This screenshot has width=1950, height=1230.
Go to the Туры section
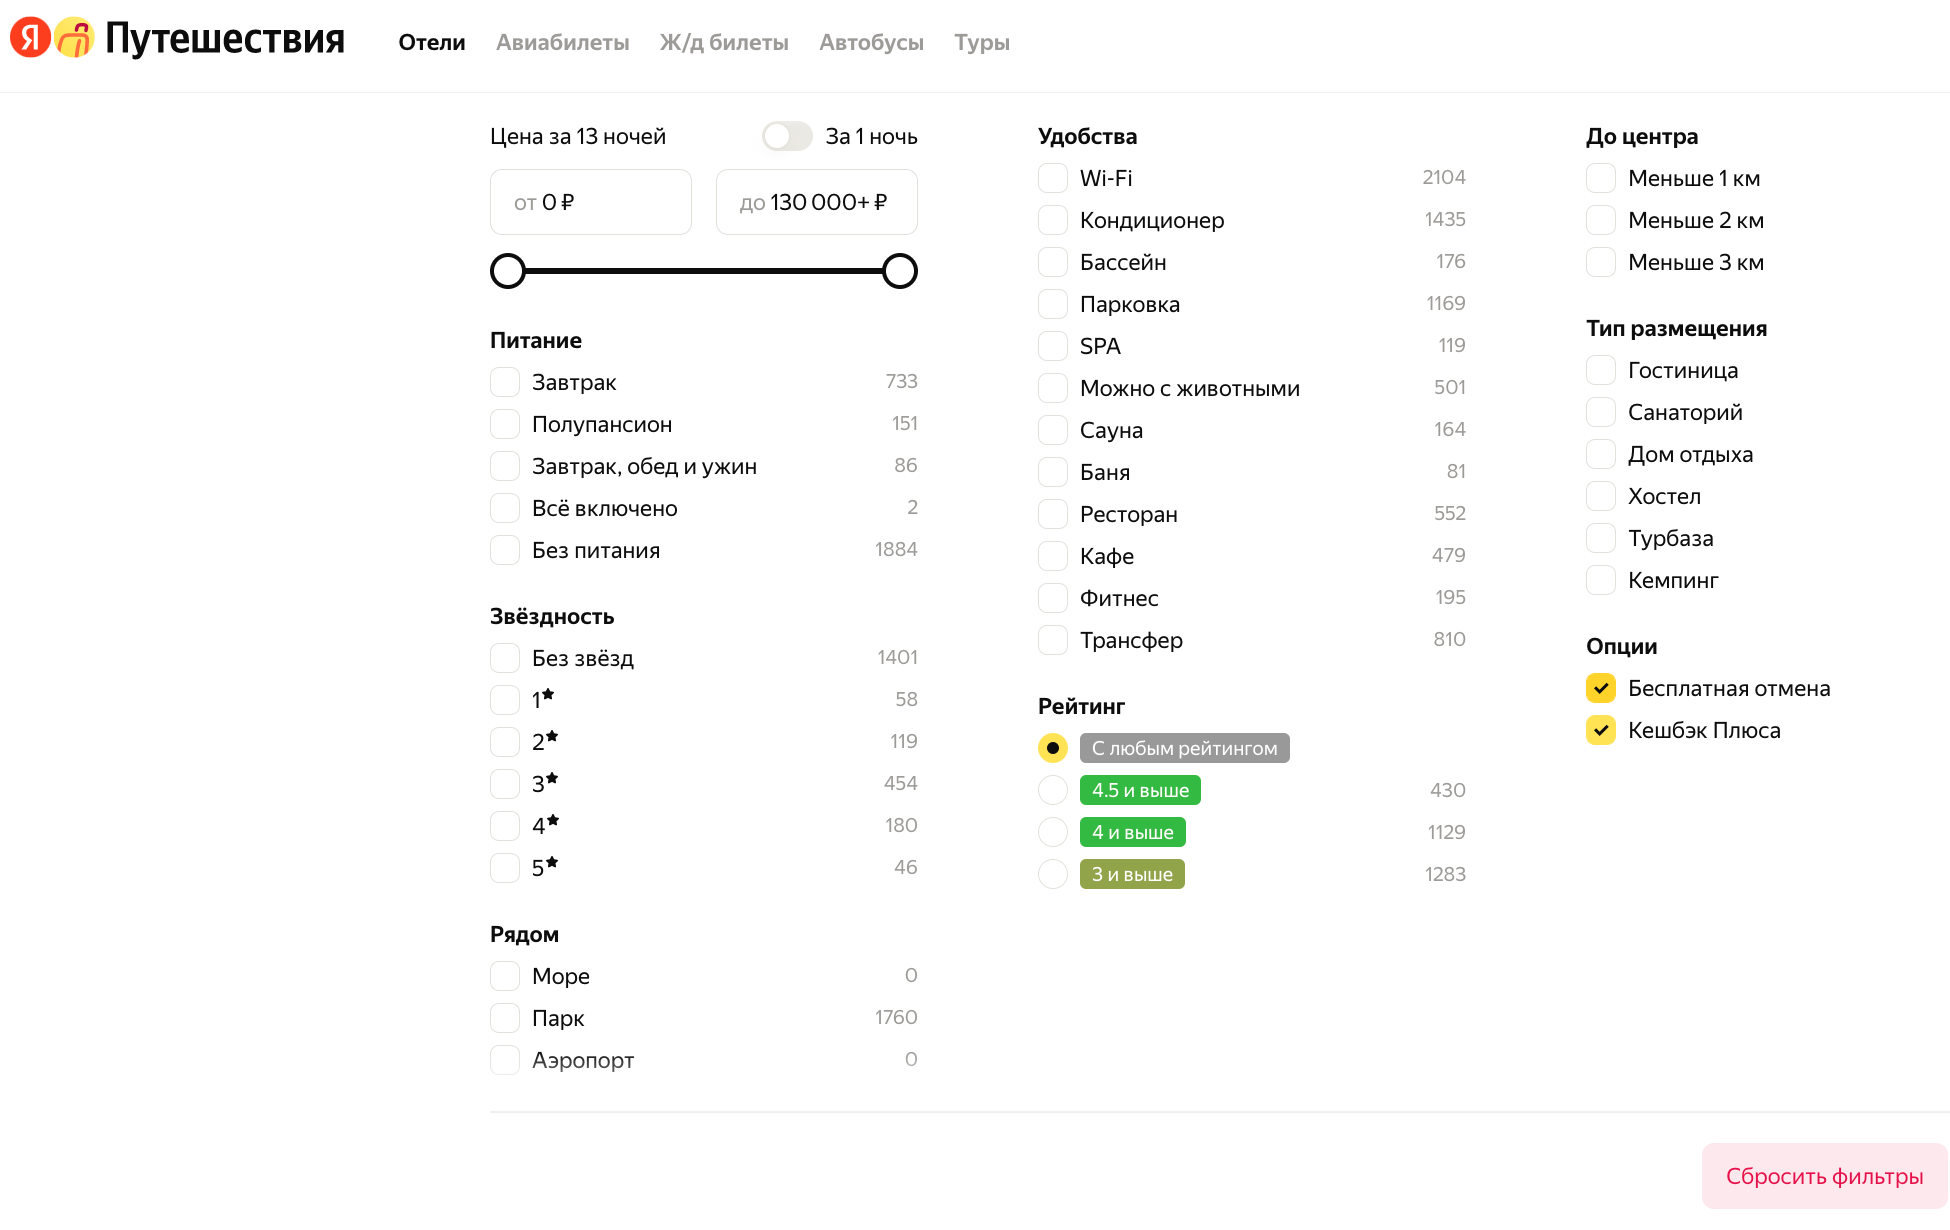point(981,42)
